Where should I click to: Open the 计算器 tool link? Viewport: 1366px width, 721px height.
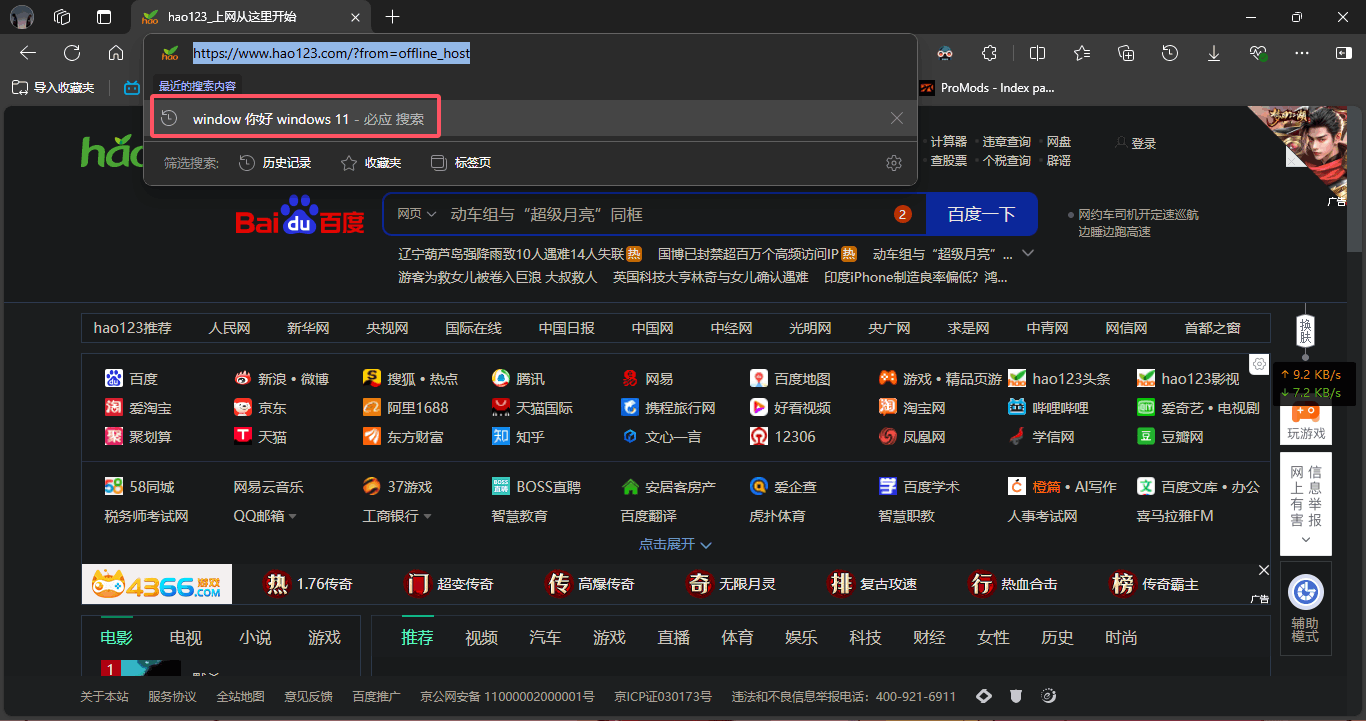tap(949, 142)
